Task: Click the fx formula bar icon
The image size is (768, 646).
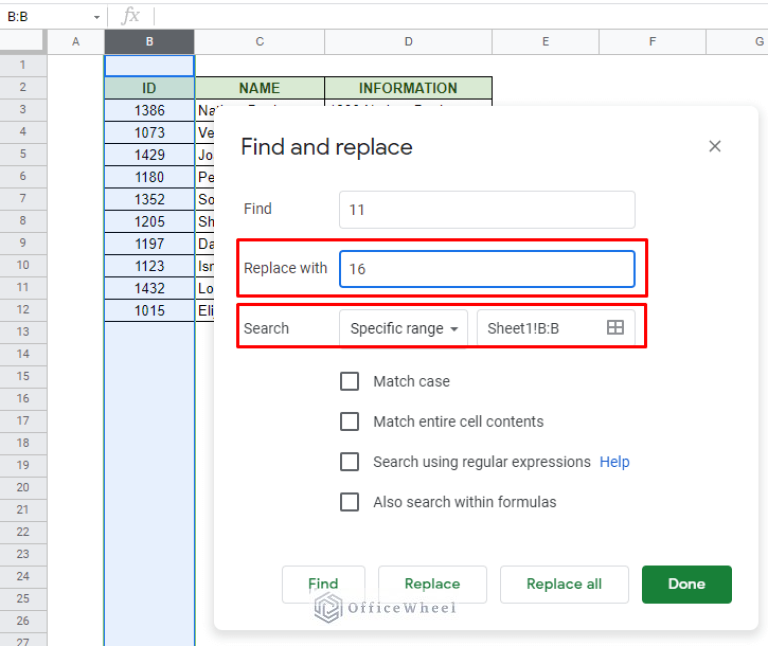Action: (130, 16)
